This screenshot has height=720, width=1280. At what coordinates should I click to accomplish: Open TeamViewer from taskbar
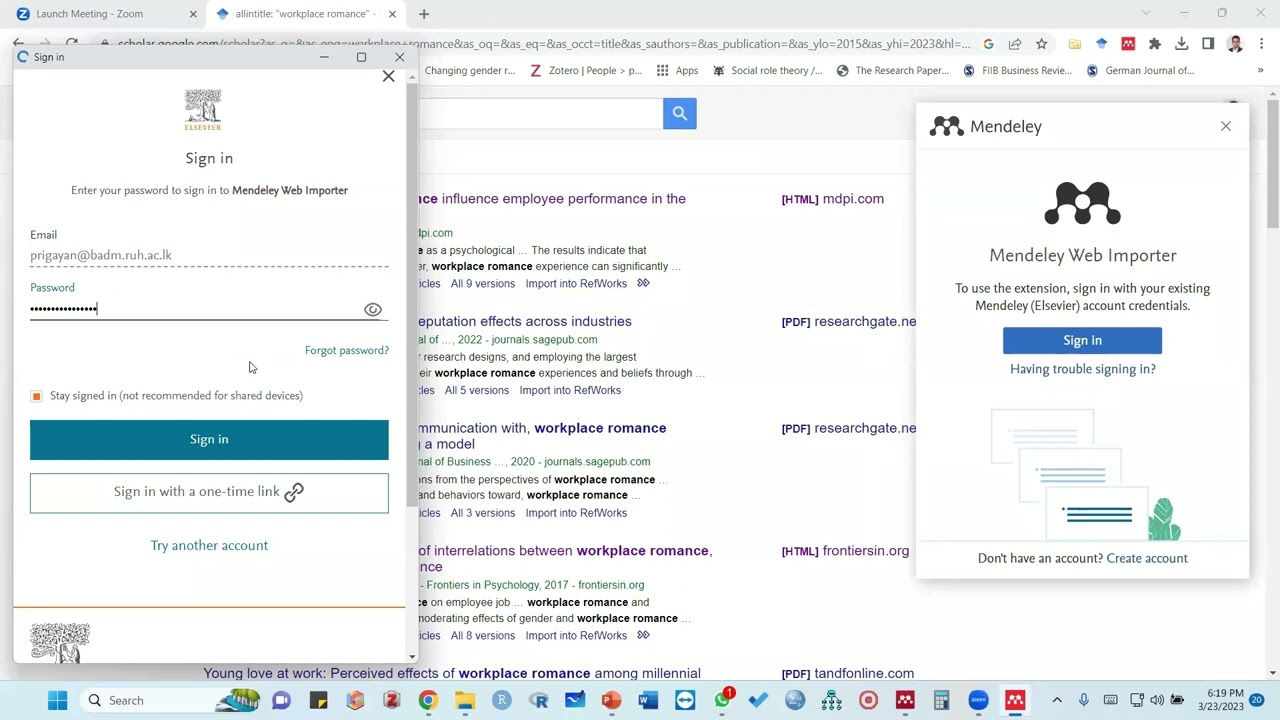coord(685,701)
